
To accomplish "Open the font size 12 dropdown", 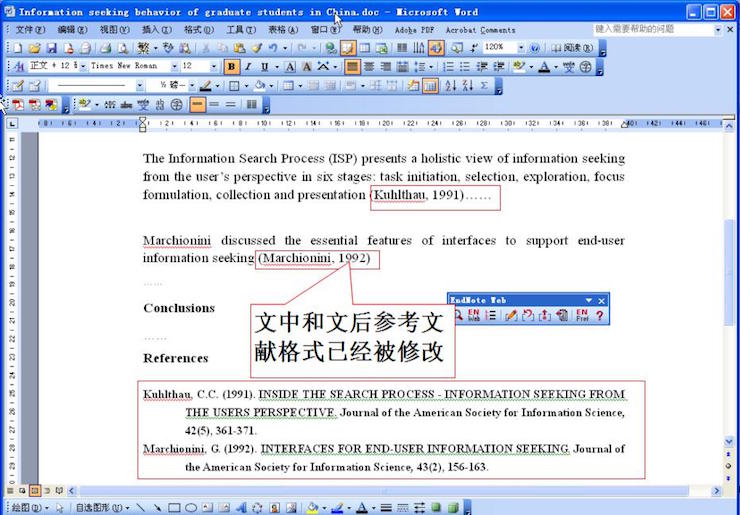I will [x=215, y=67].
